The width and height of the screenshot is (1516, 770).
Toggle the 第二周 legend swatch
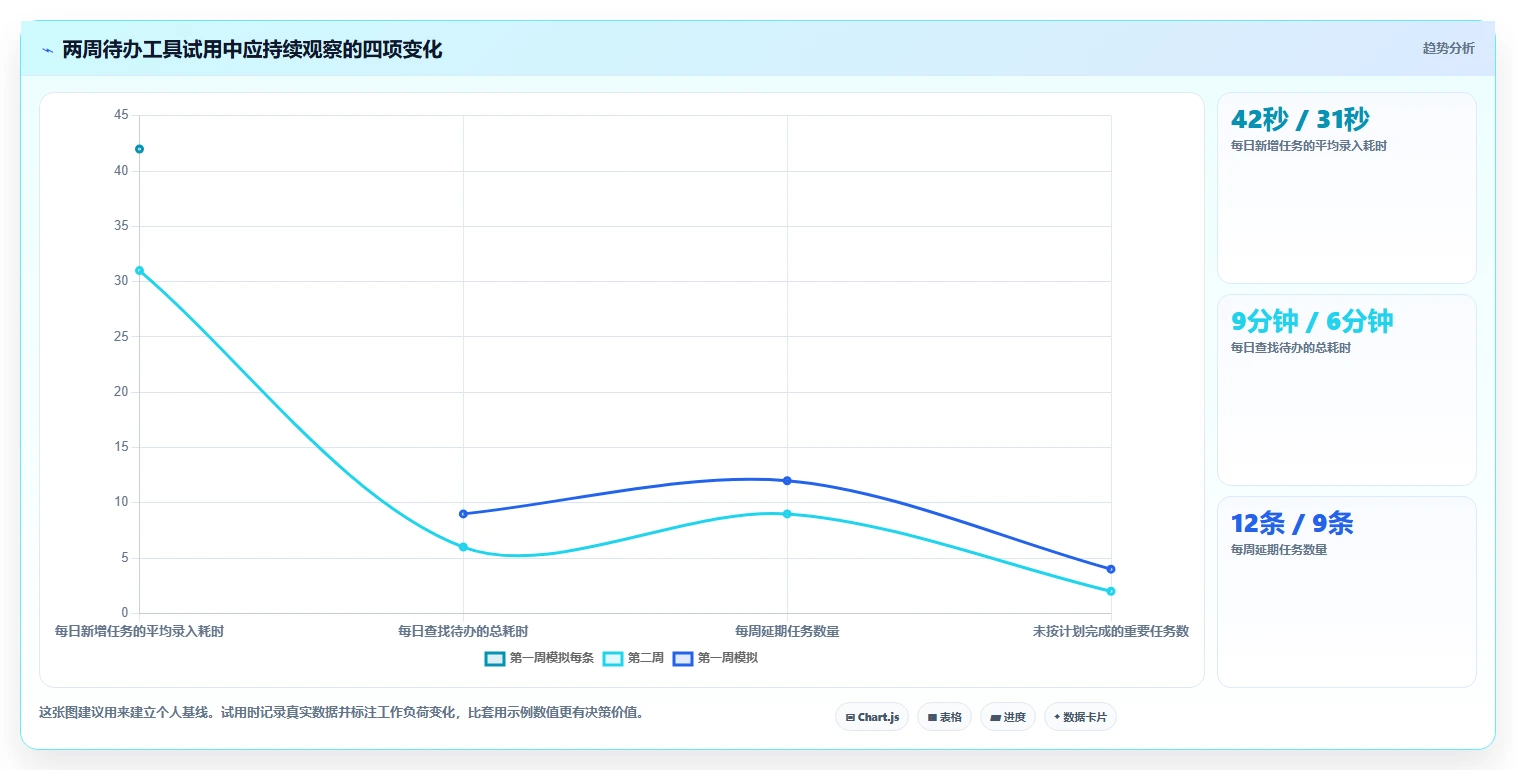point(613,658)
